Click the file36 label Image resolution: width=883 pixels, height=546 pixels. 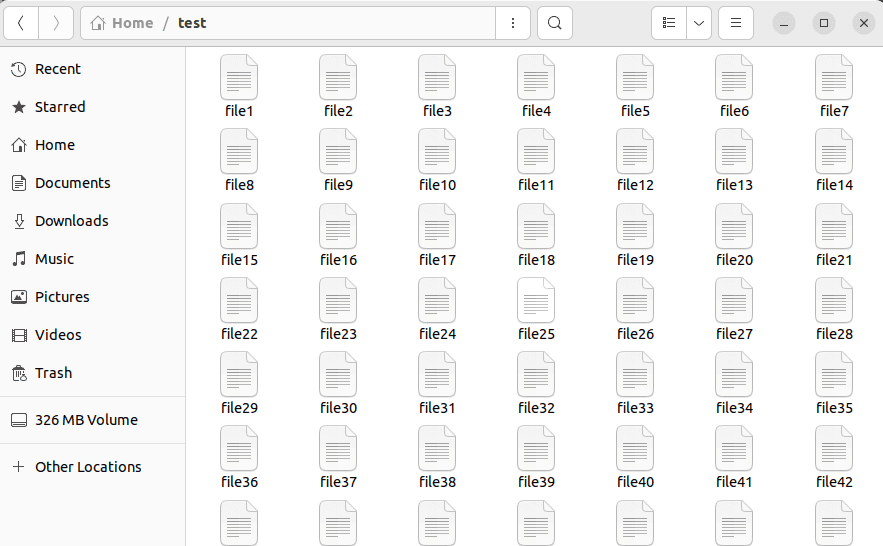pyautogui.click(x=239, y=482)
